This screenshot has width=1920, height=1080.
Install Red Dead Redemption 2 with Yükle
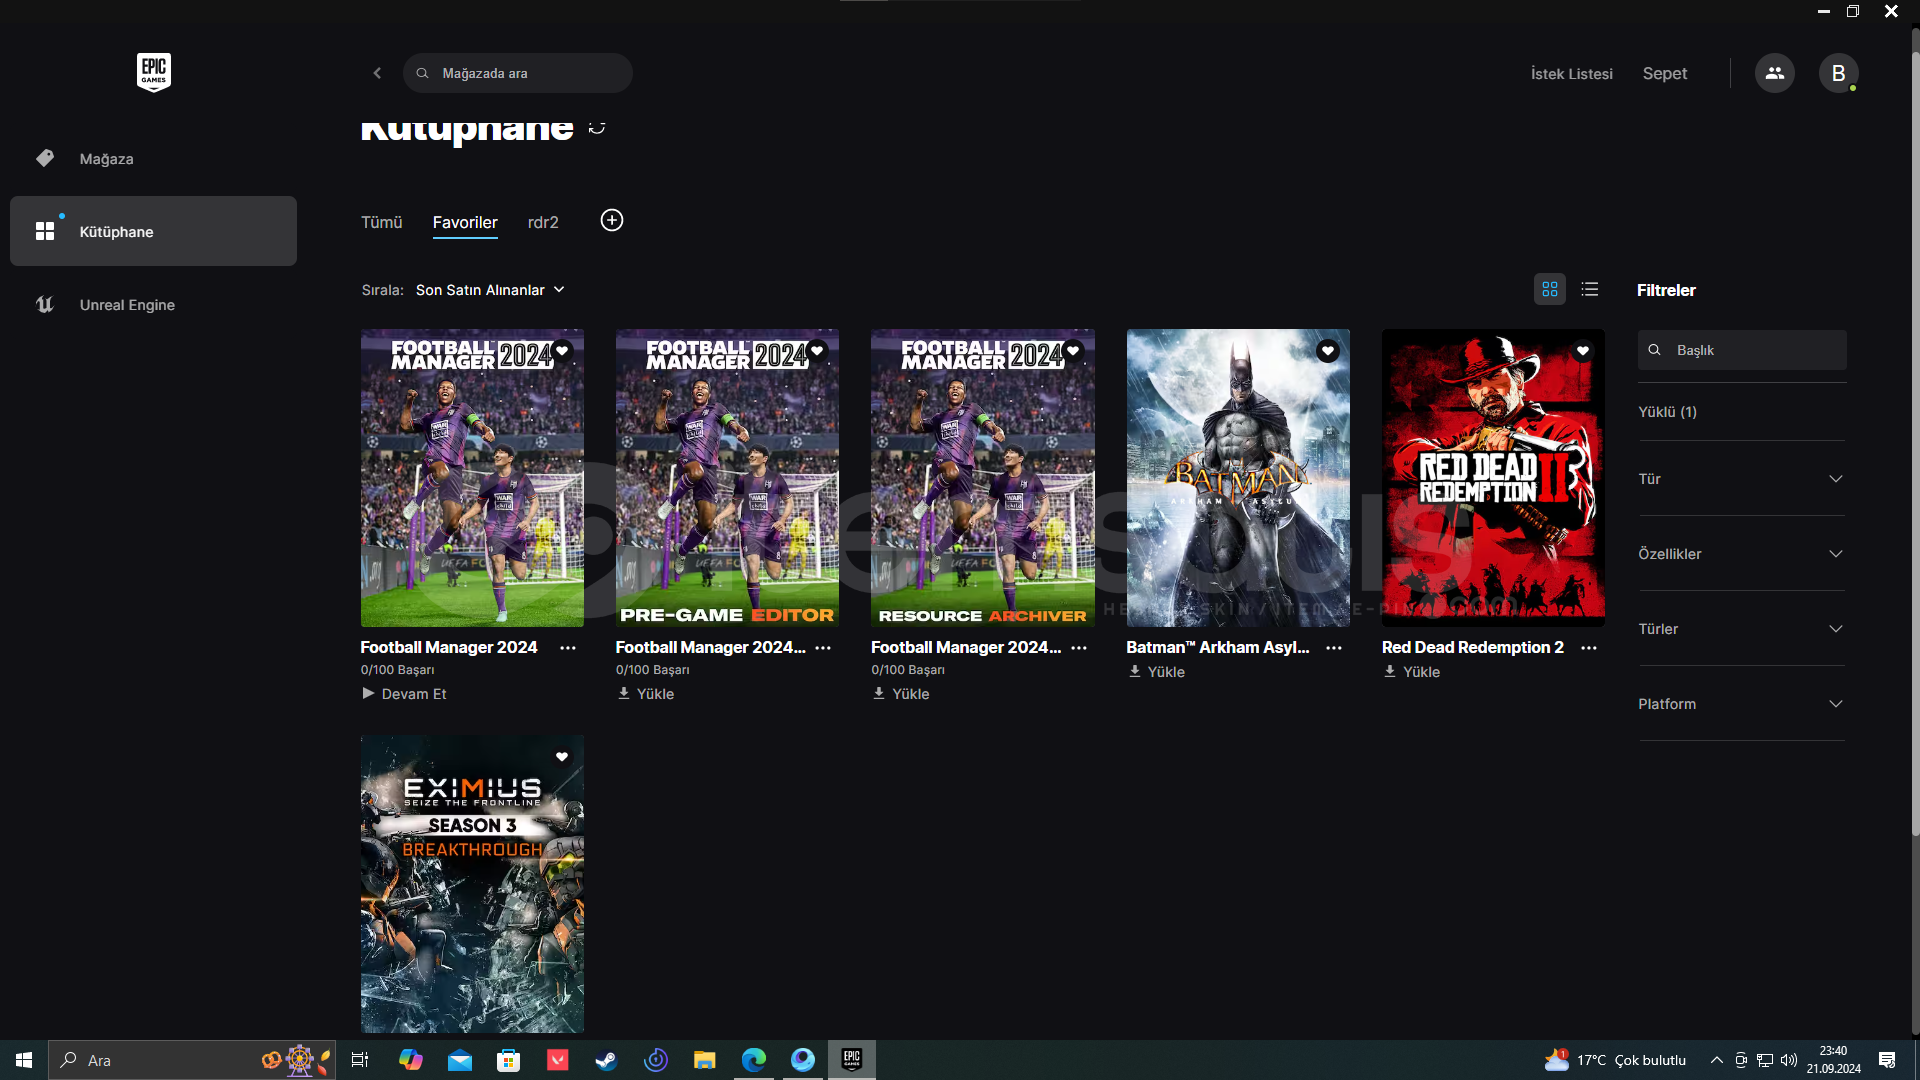pyautogui.click(x=1412, y=672)
